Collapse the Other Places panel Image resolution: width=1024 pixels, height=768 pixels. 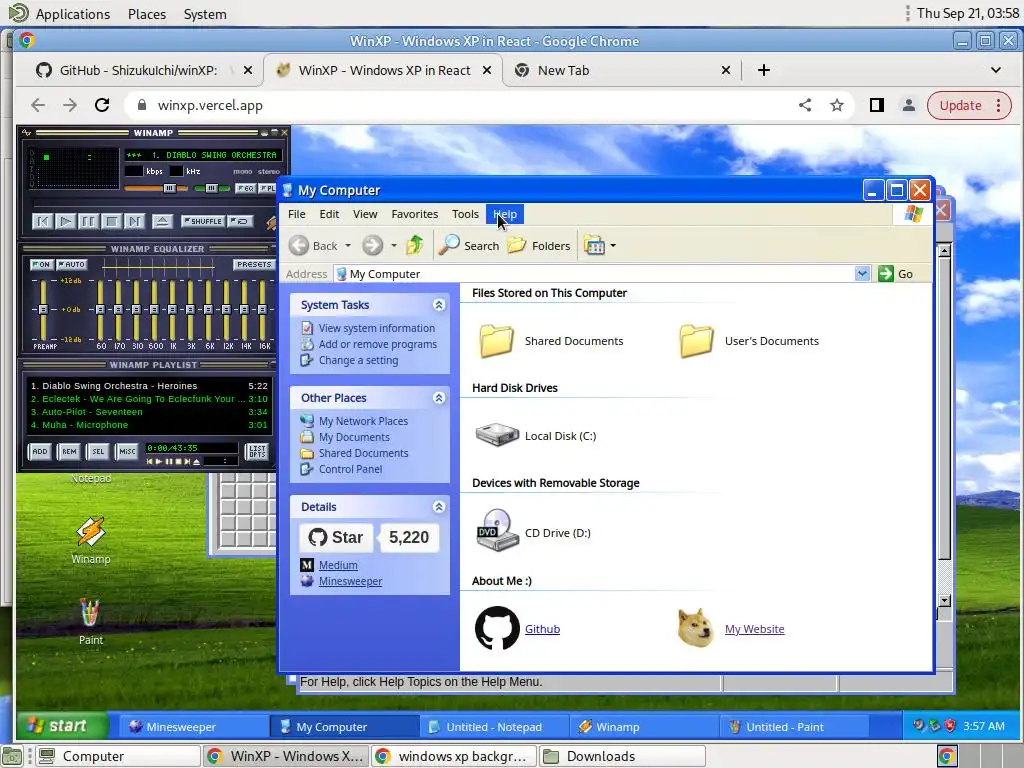click(x=439, y=398)
